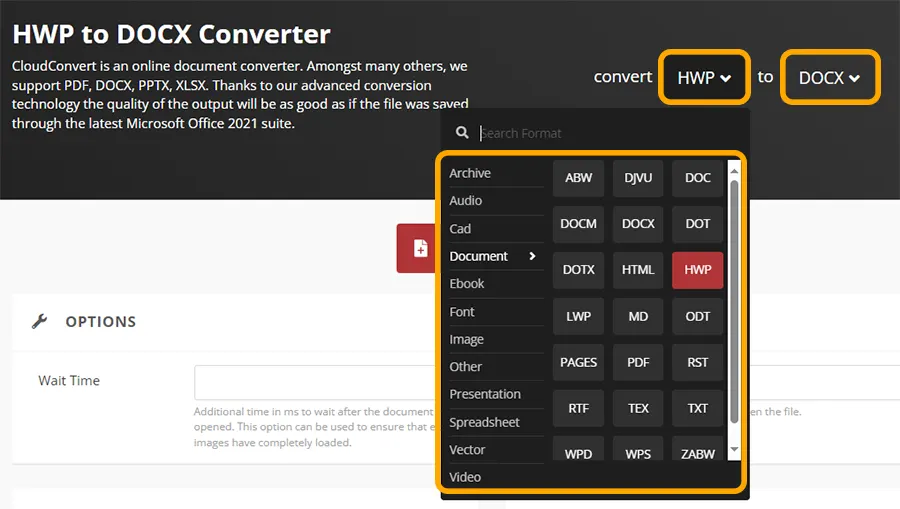Choose the WPD format
900x509 pixels.
click(x=579, y=449)
